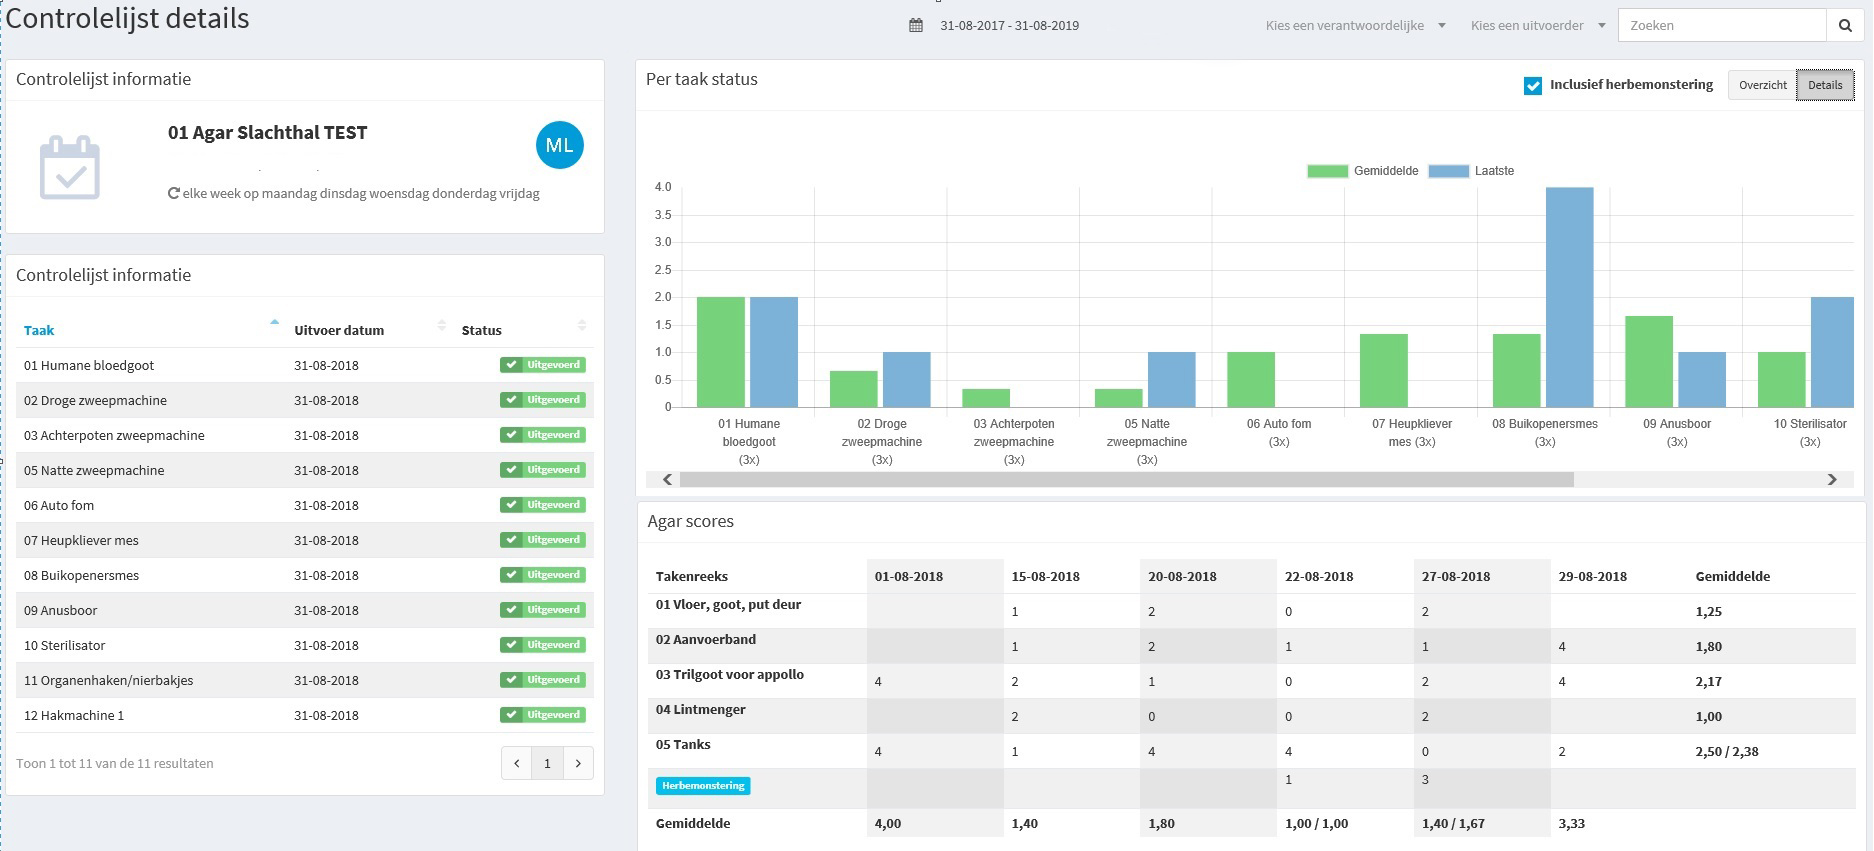
Task: Click Herbemonstering label badge
Action: (x=703, y=786)
